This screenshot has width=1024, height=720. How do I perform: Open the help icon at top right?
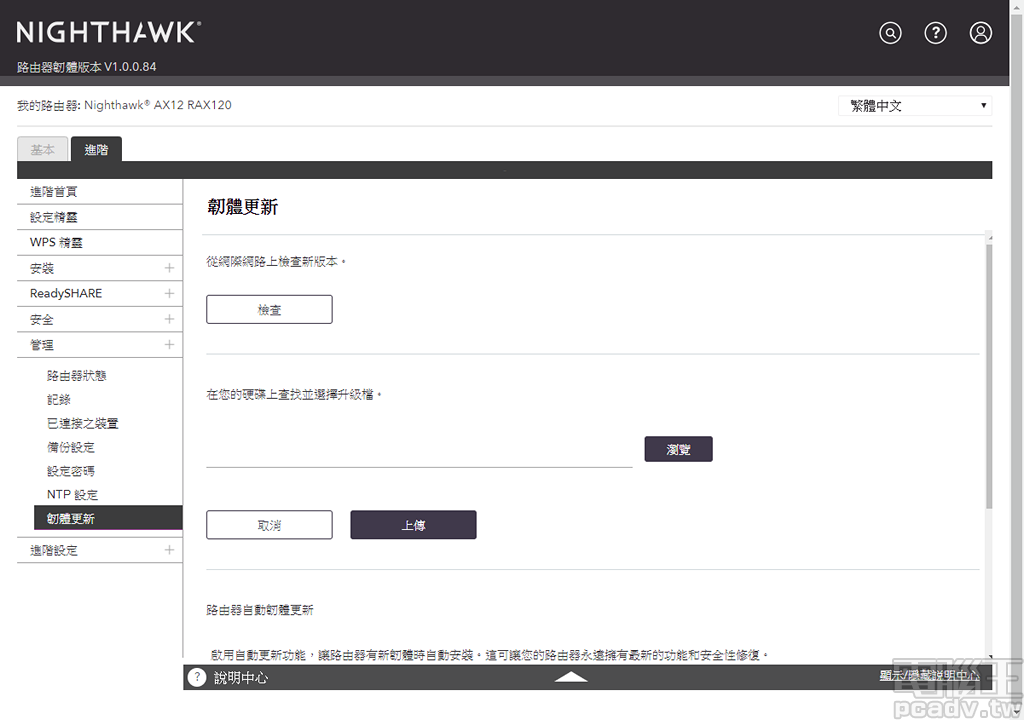(x=935, y=32)
